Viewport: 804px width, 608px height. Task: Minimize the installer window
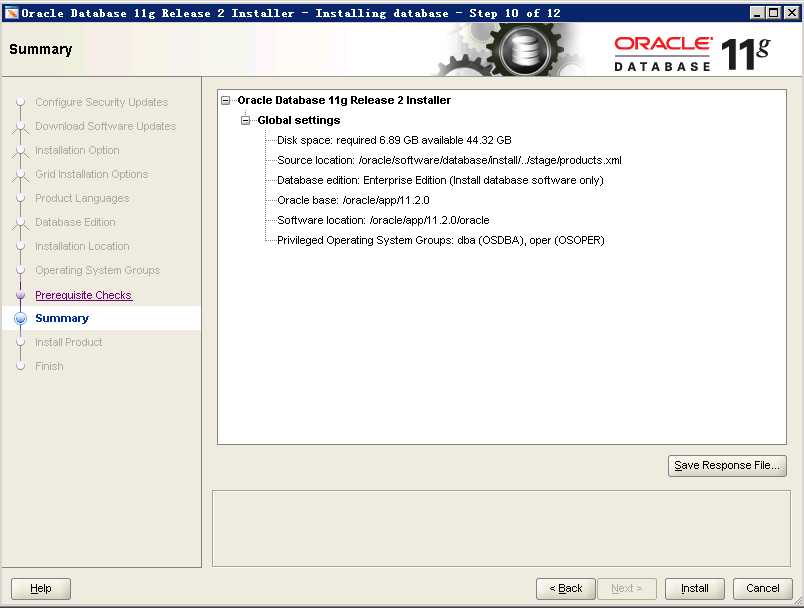tap(757, 13)
